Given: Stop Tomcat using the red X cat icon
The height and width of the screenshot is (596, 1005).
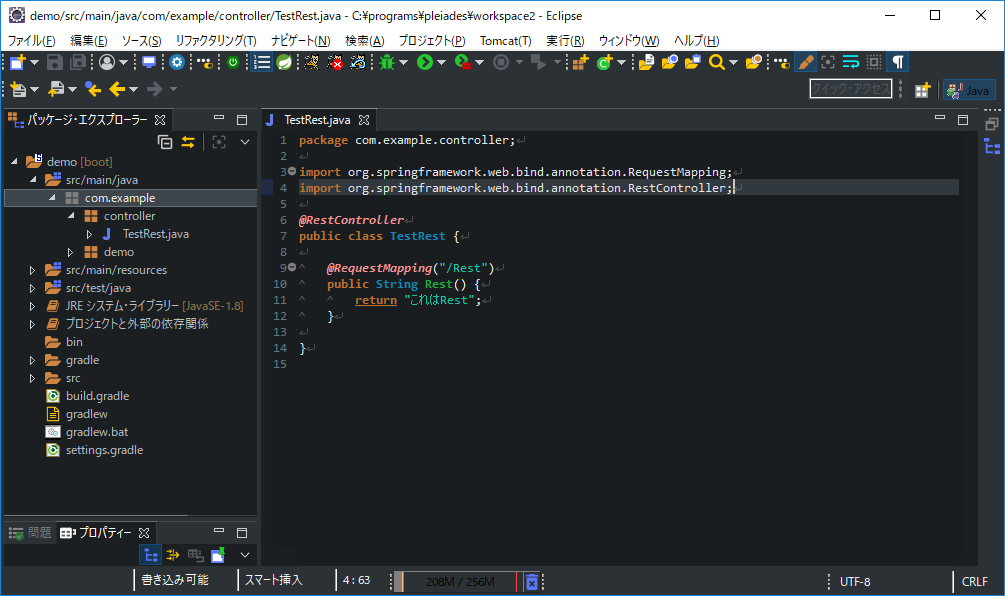Looking at the screenshot, I should (335, 62).
